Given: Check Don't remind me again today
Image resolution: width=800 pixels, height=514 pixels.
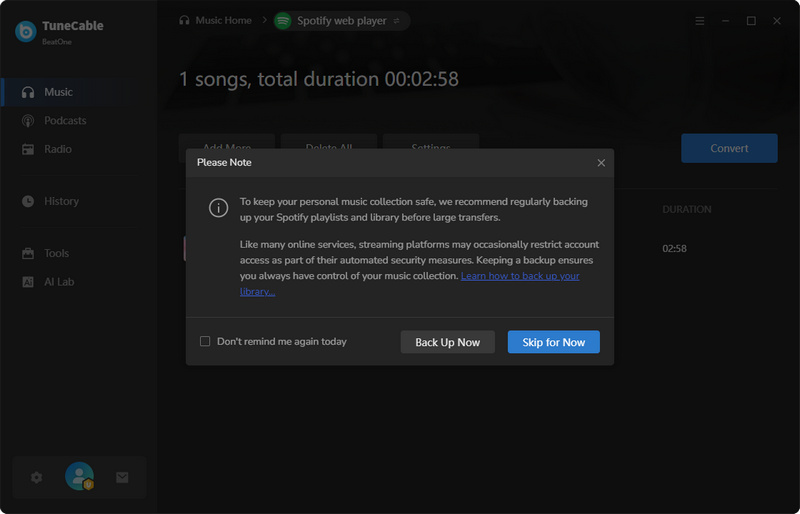Looking at the screenshot, I should tap(205, 341).
